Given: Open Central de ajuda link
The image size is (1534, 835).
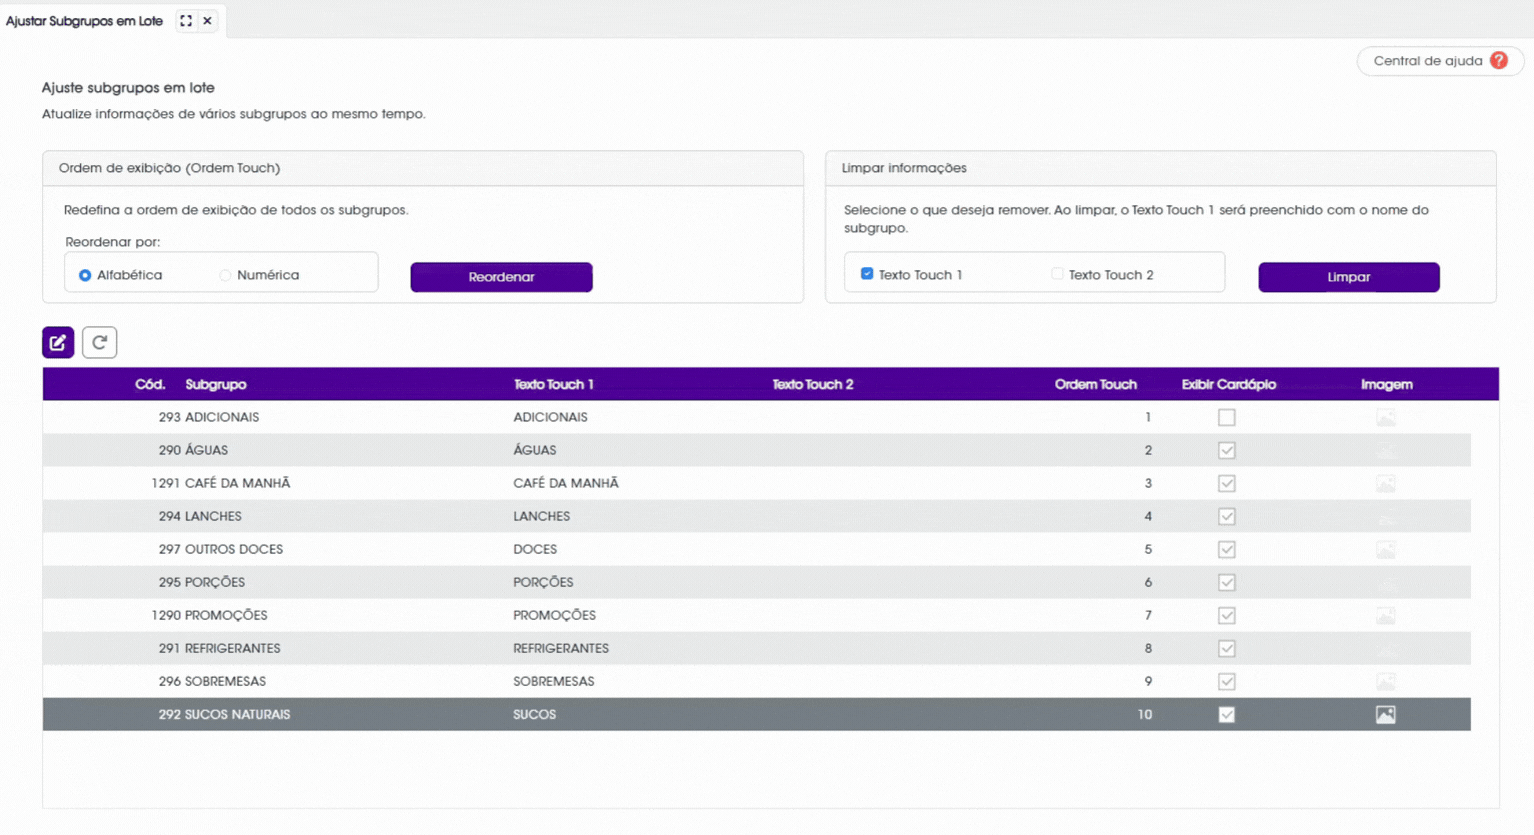Looking at the screenshot, I should tap(1440, 61).
